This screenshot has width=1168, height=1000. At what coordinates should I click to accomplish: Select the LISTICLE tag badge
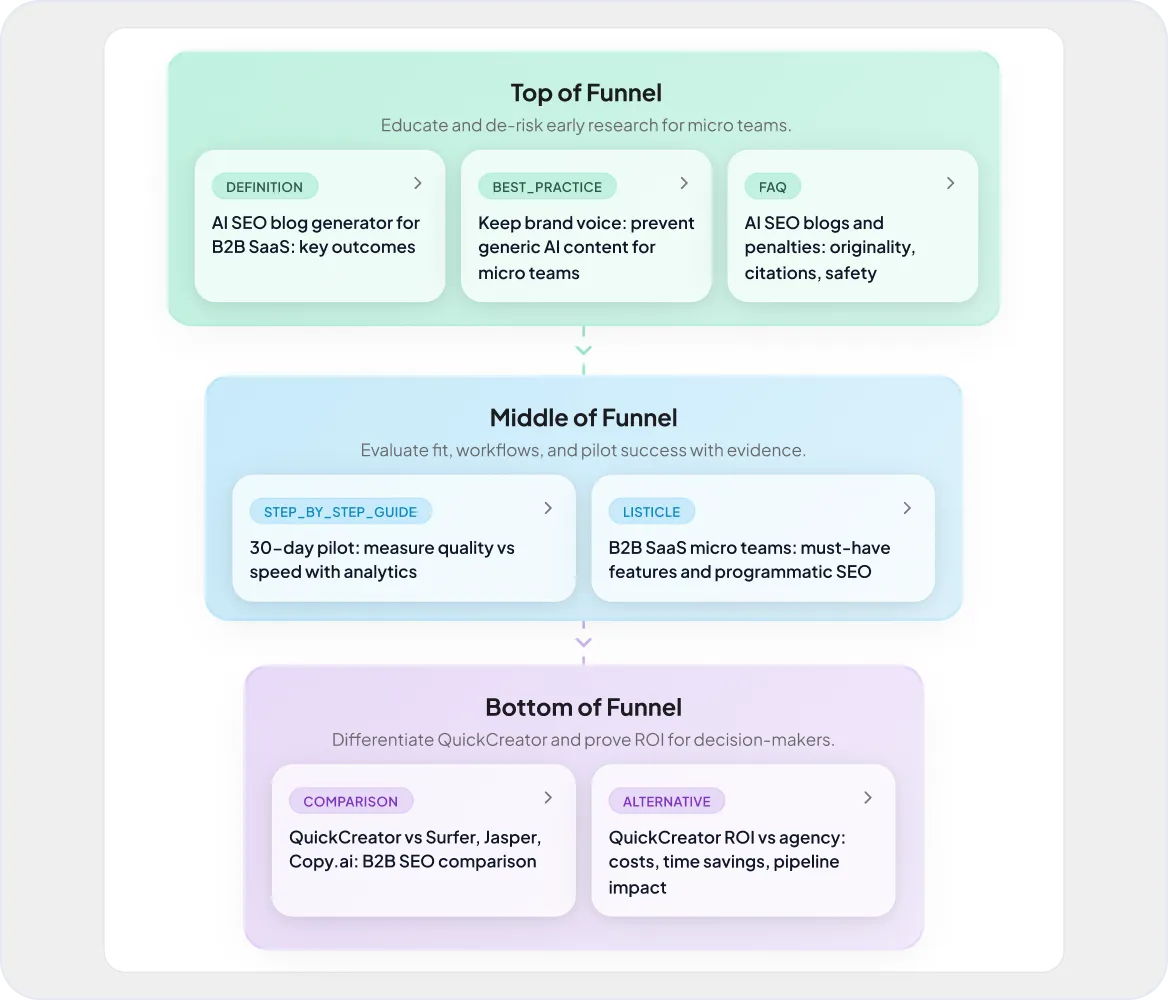coord(651,512)
